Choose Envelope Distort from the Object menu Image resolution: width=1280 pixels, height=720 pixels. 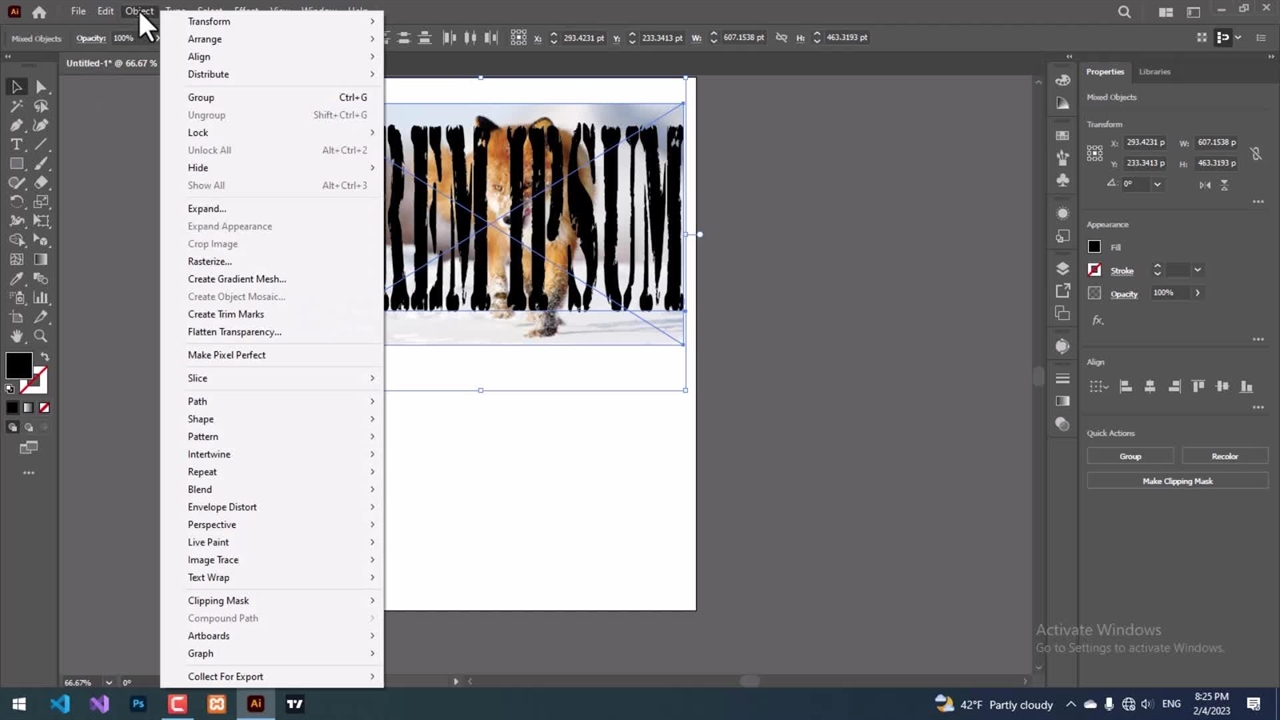[222, 507]
